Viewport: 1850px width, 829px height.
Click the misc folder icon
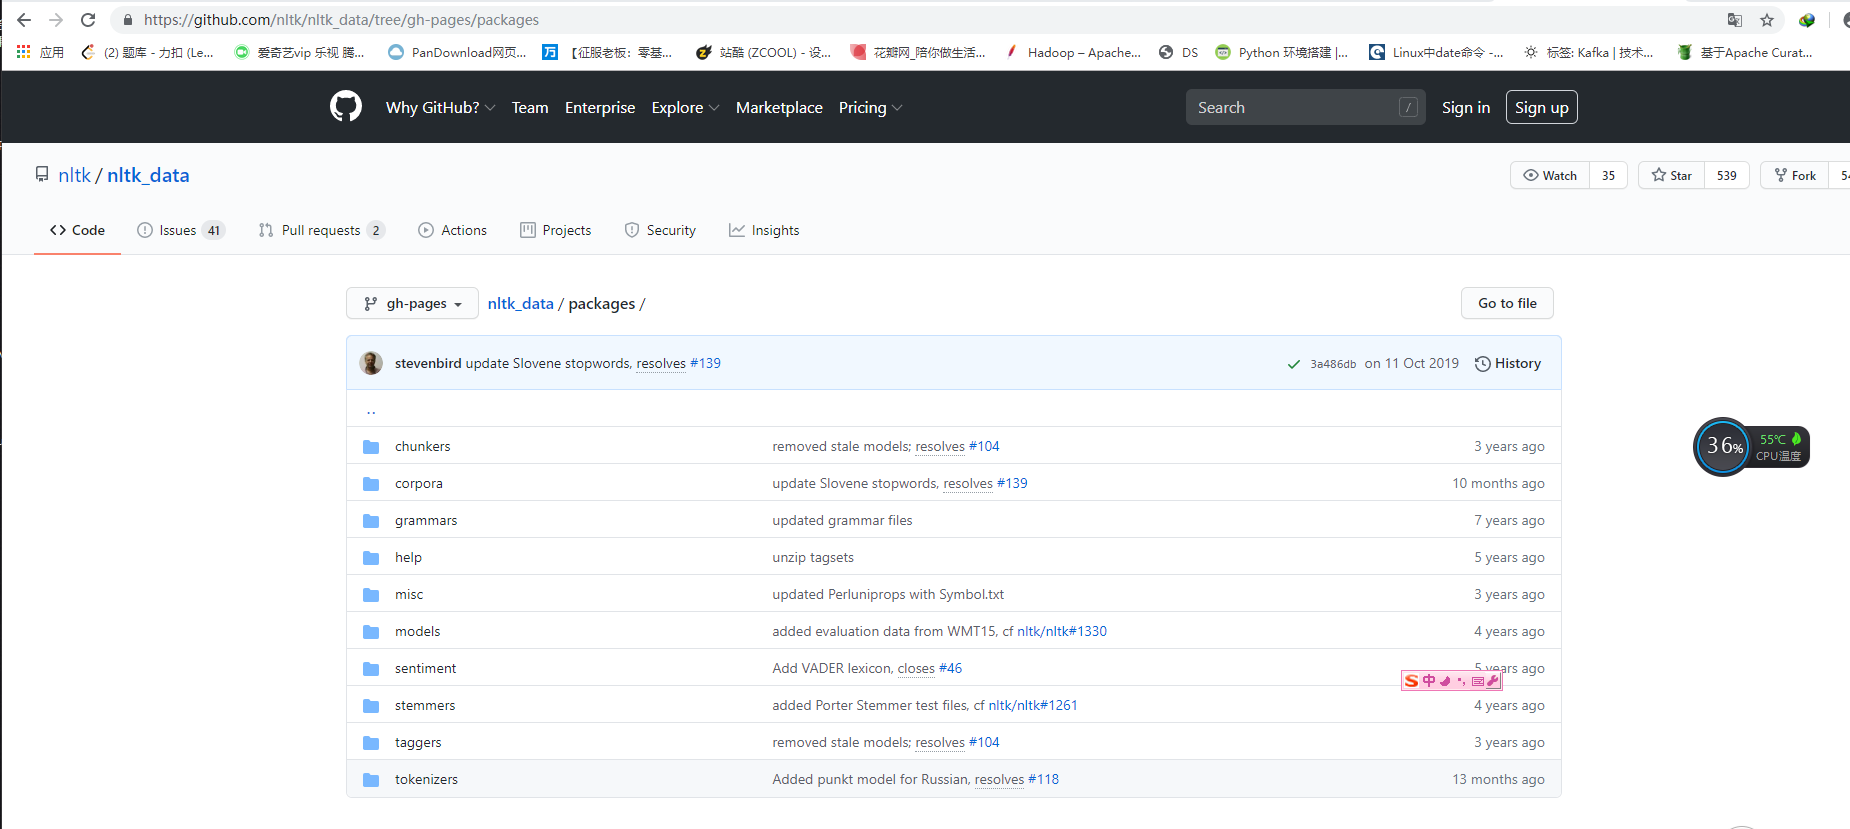coord(371,595)
